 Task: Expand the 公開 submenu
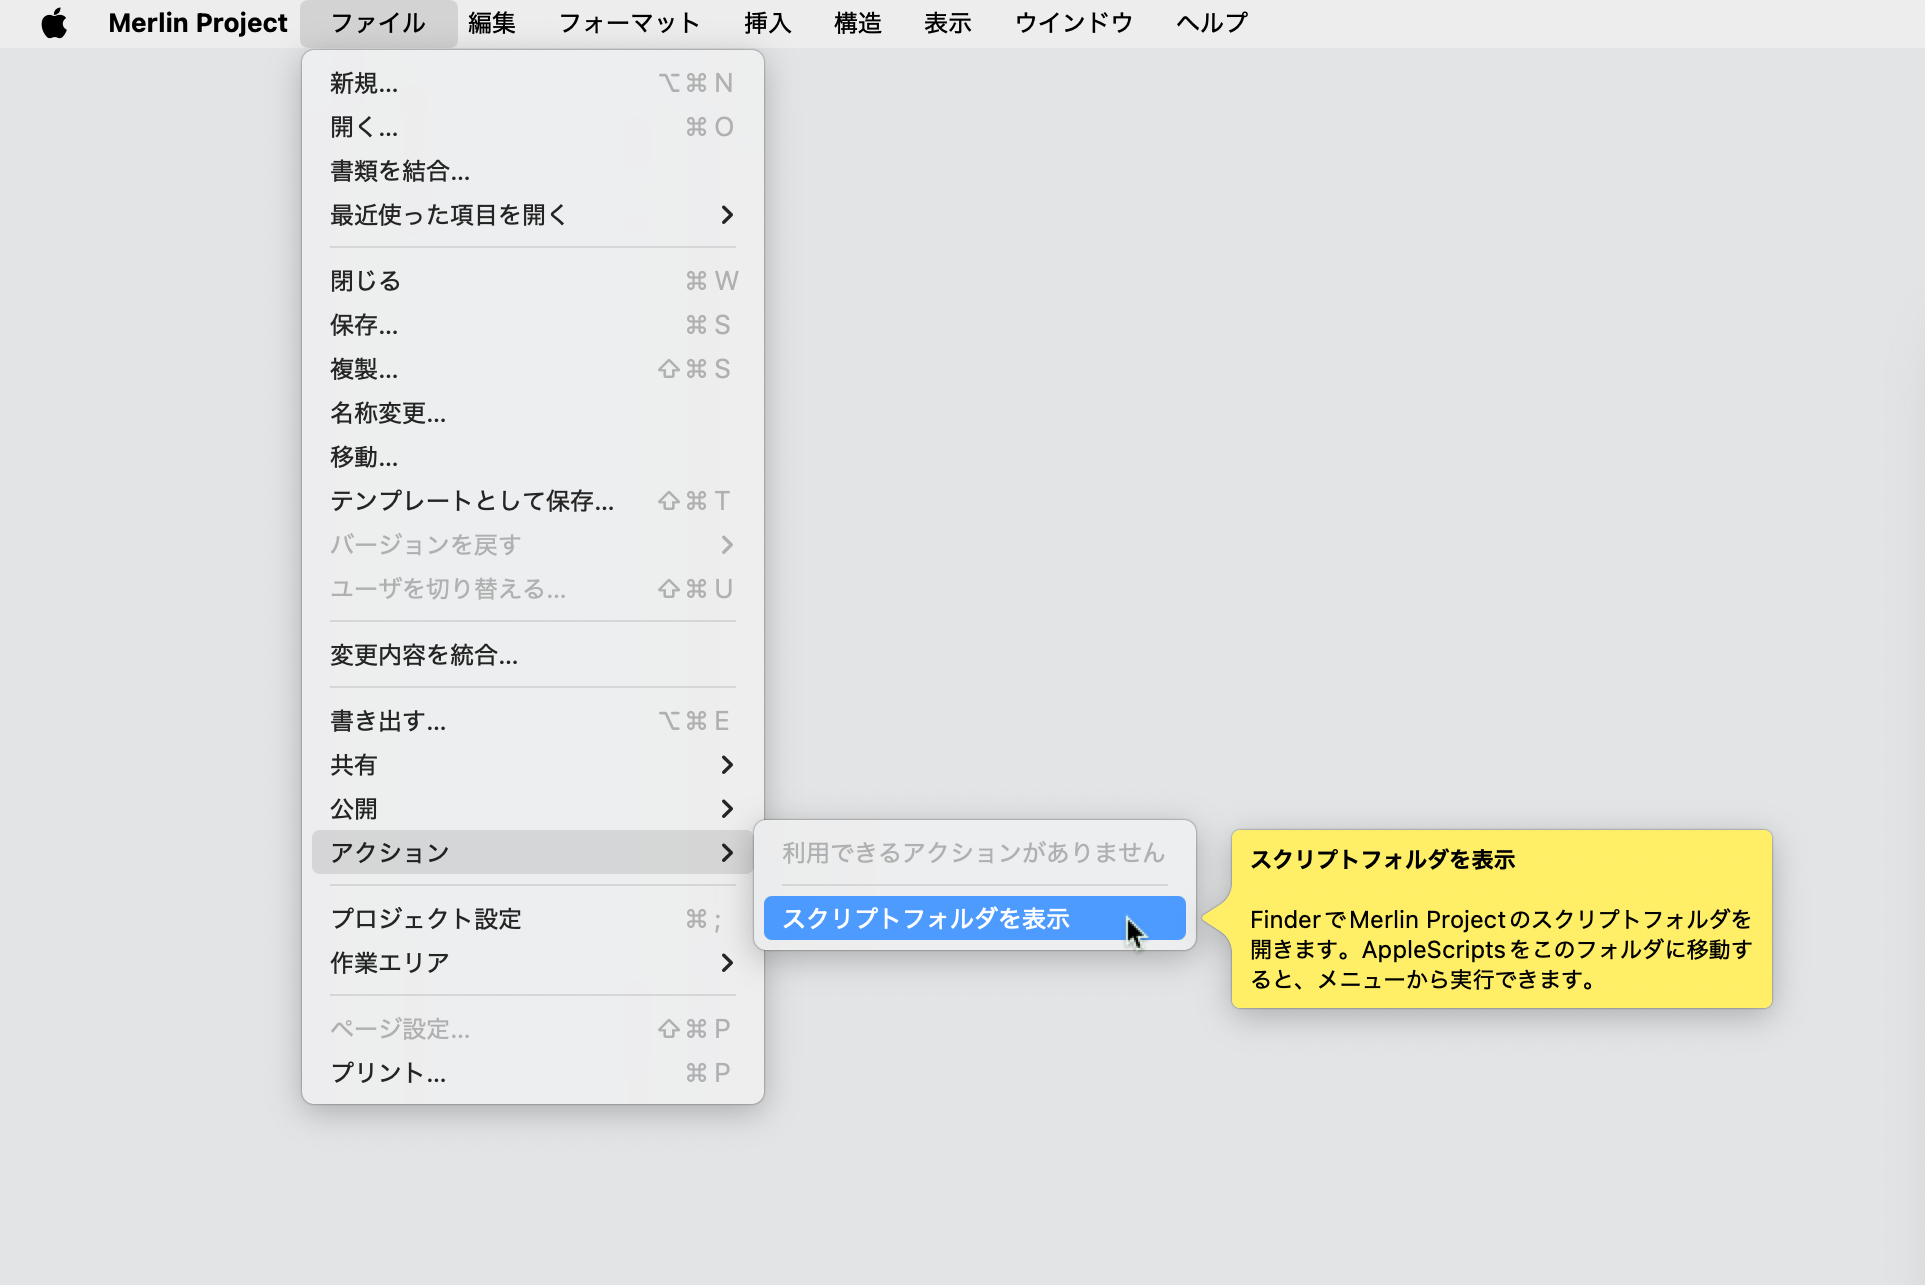(533, 809)
